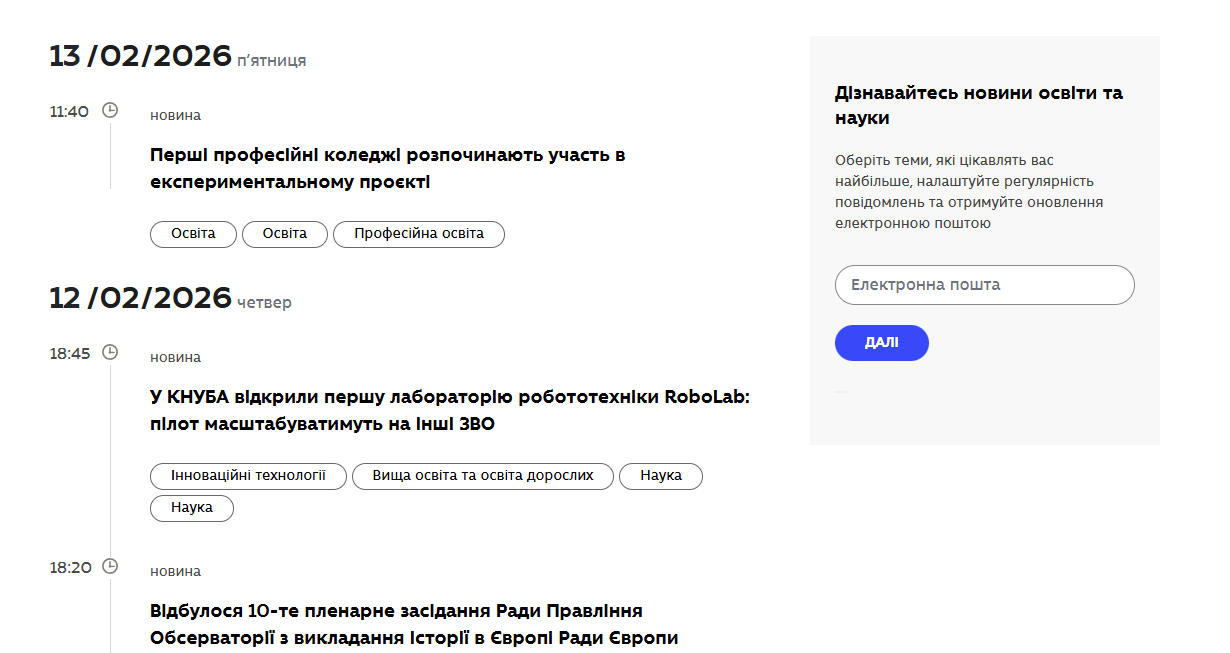Select the Наука tag beside Вища освіта
The height and width of the screenshot is (653, 1230).
tap(661, 476)
